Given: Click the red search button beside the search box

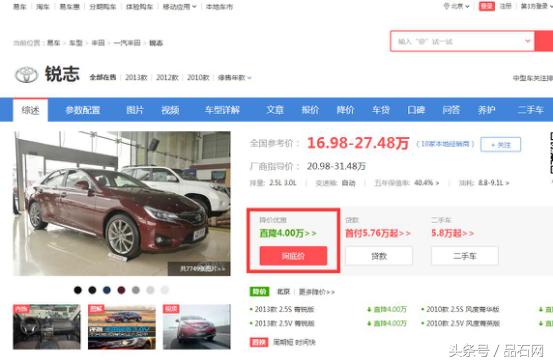Looking at the screenshot, I should (544, 41).
